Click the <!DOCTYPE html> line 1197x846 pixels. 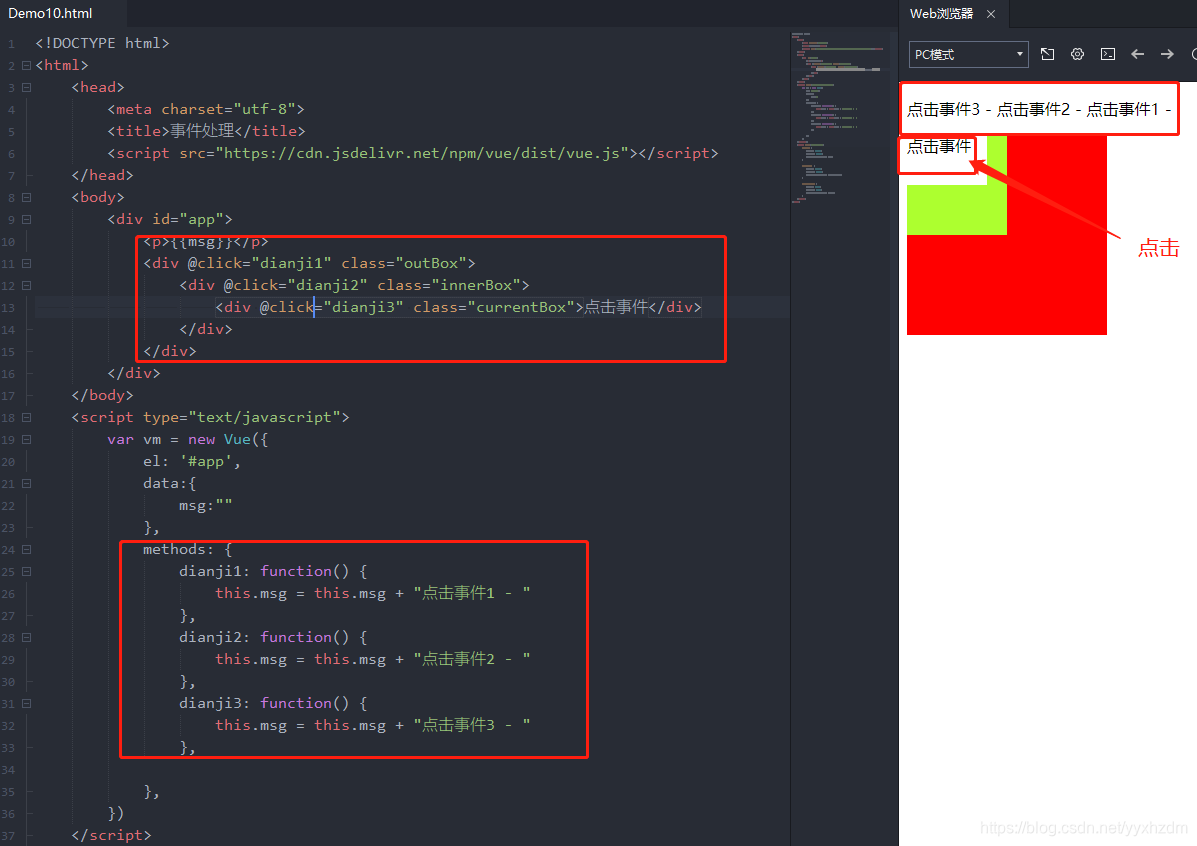click(102, 44)
